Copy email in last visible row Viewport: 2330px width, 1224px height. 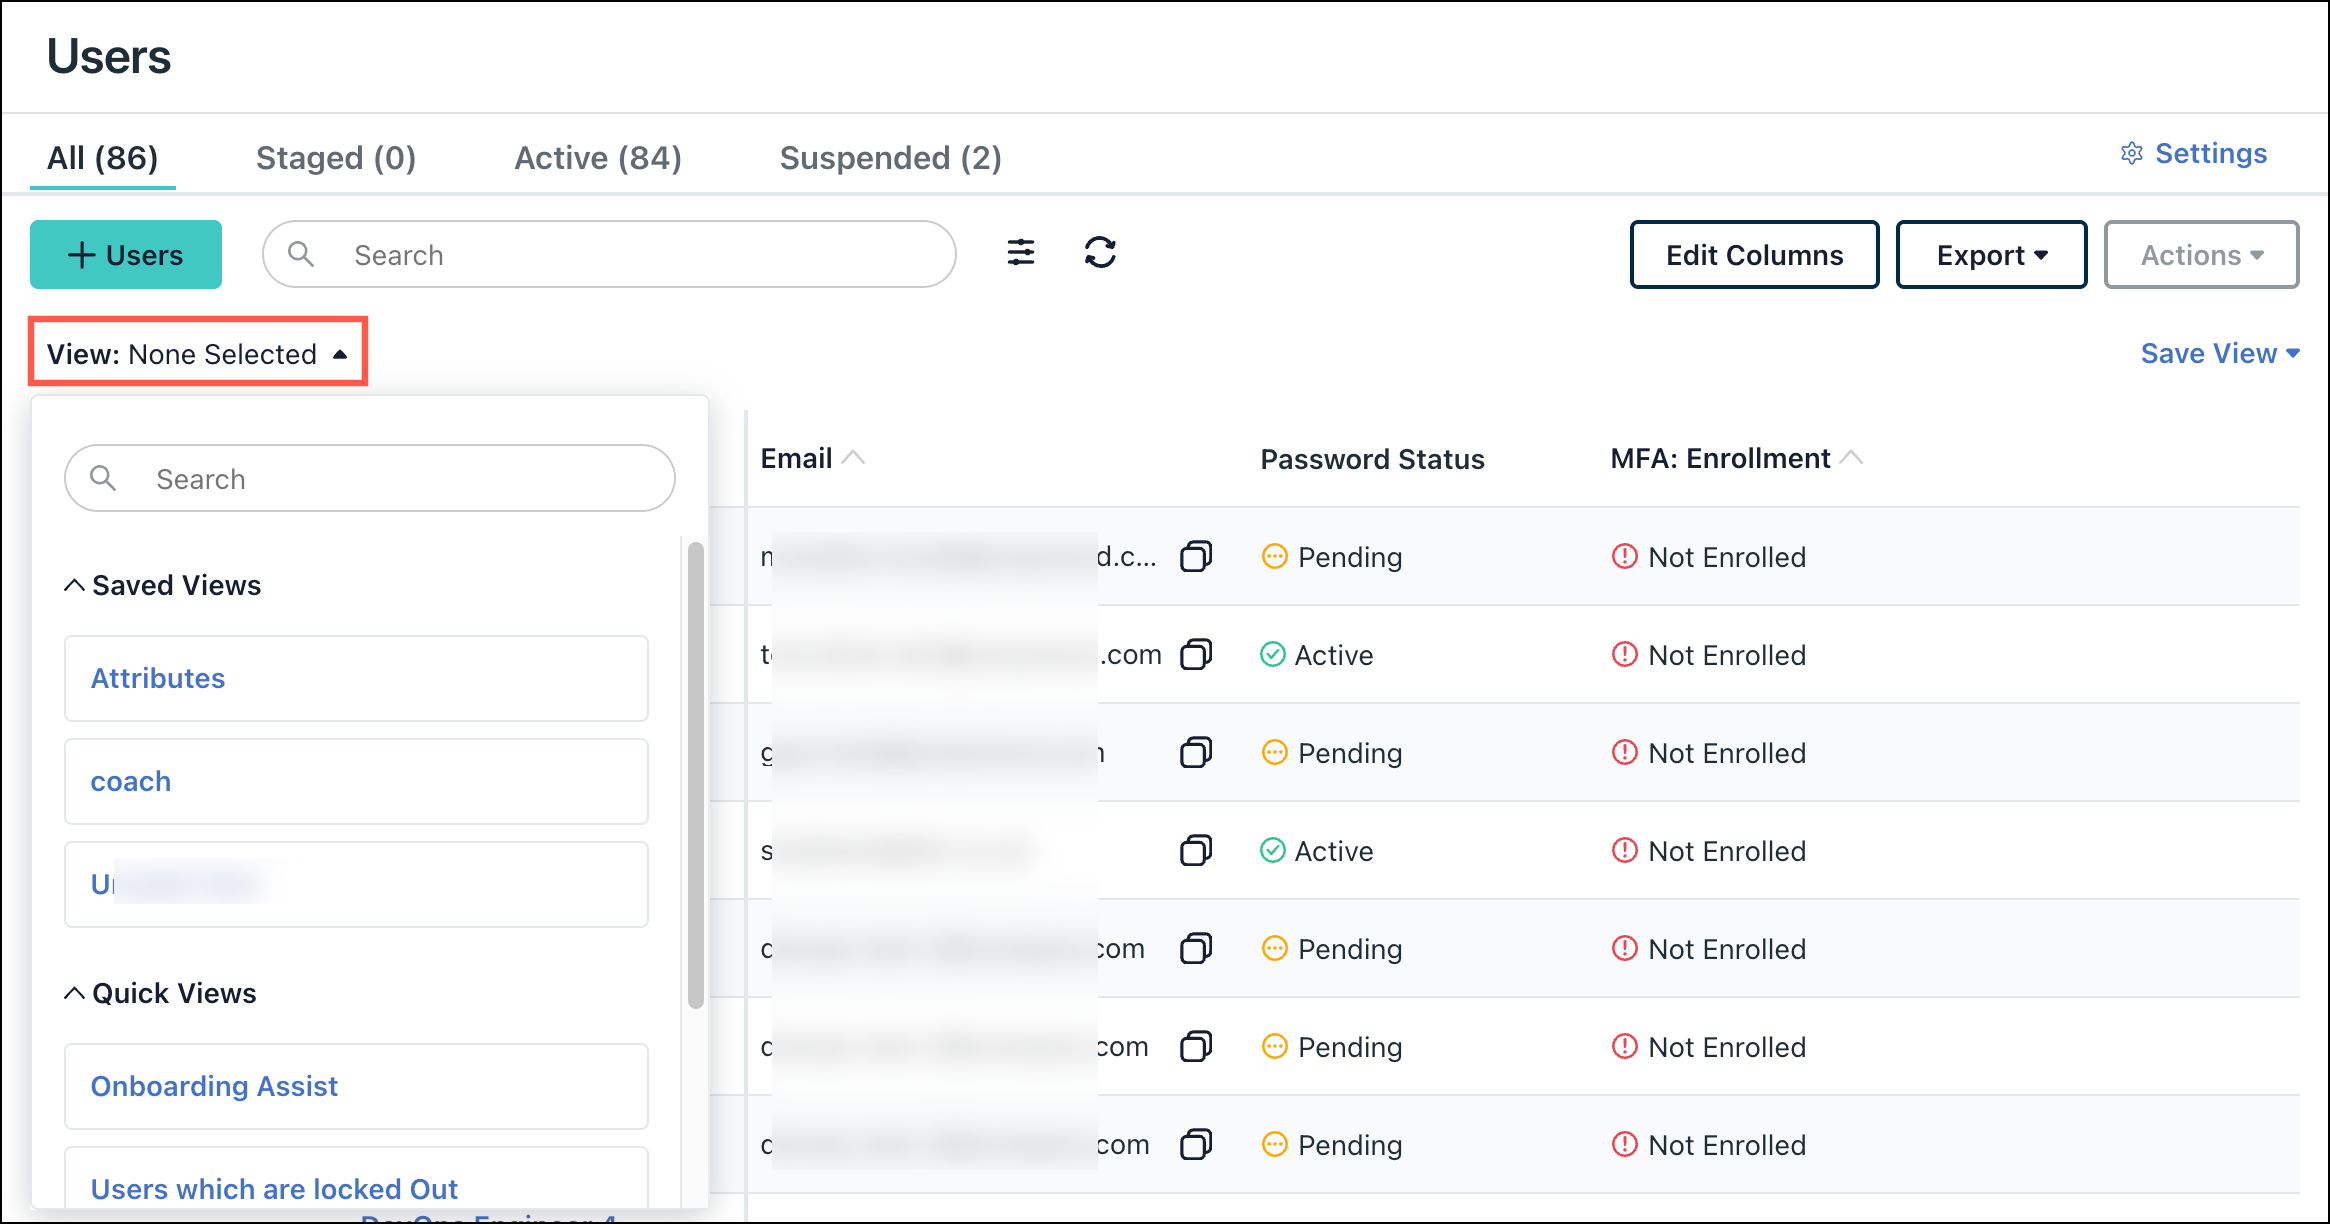(1195, 1144)
